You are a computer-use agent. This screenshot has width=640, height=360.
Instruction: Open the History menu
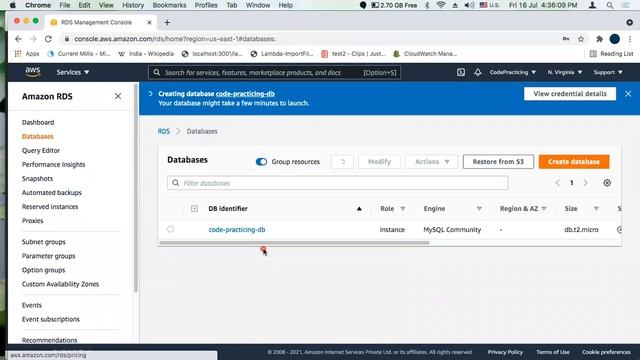133,5
